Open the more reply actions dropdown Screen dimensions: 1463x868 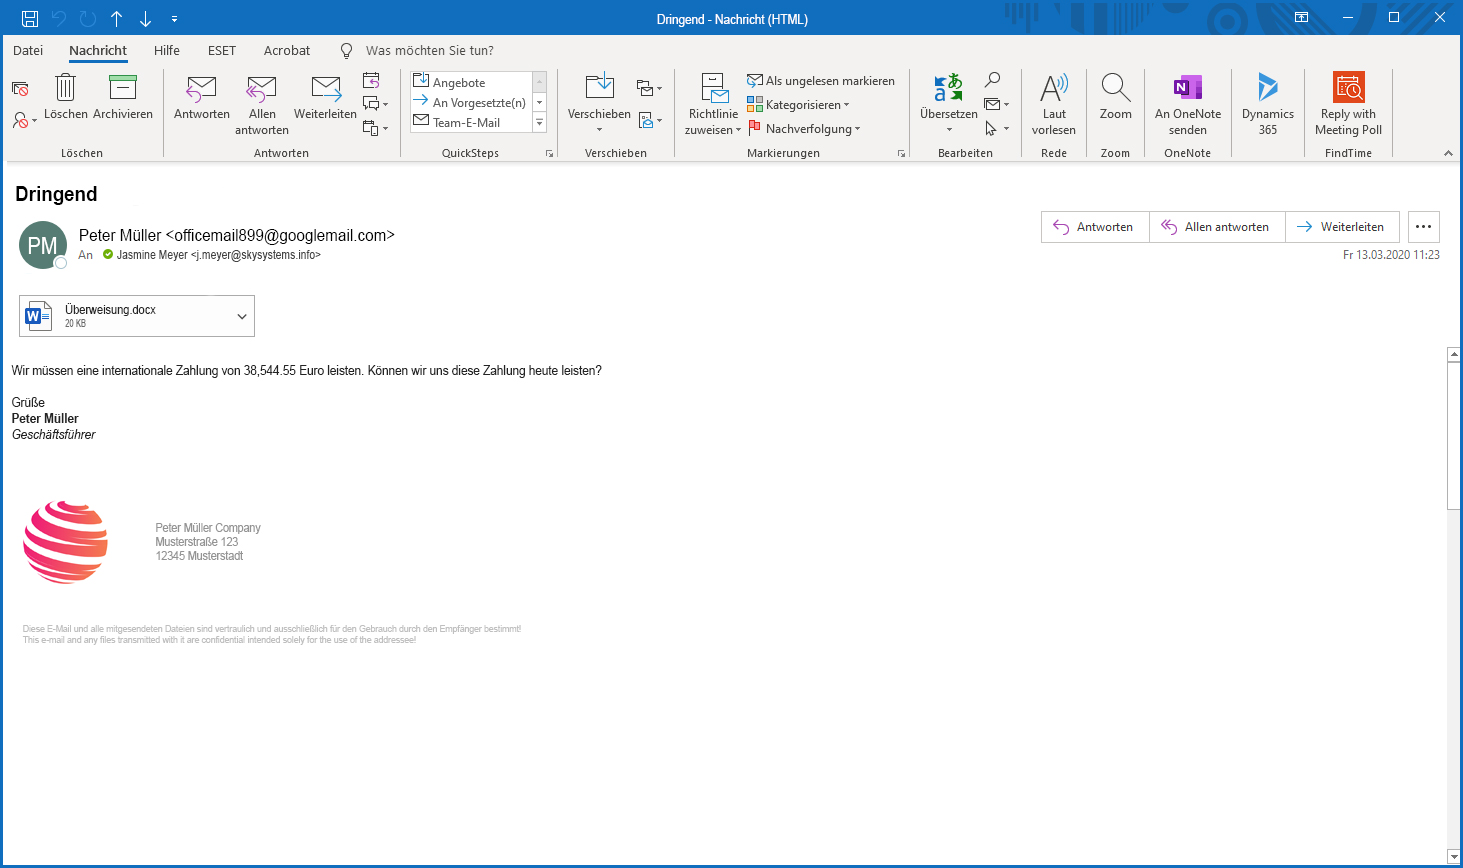(x=375, y=128)
